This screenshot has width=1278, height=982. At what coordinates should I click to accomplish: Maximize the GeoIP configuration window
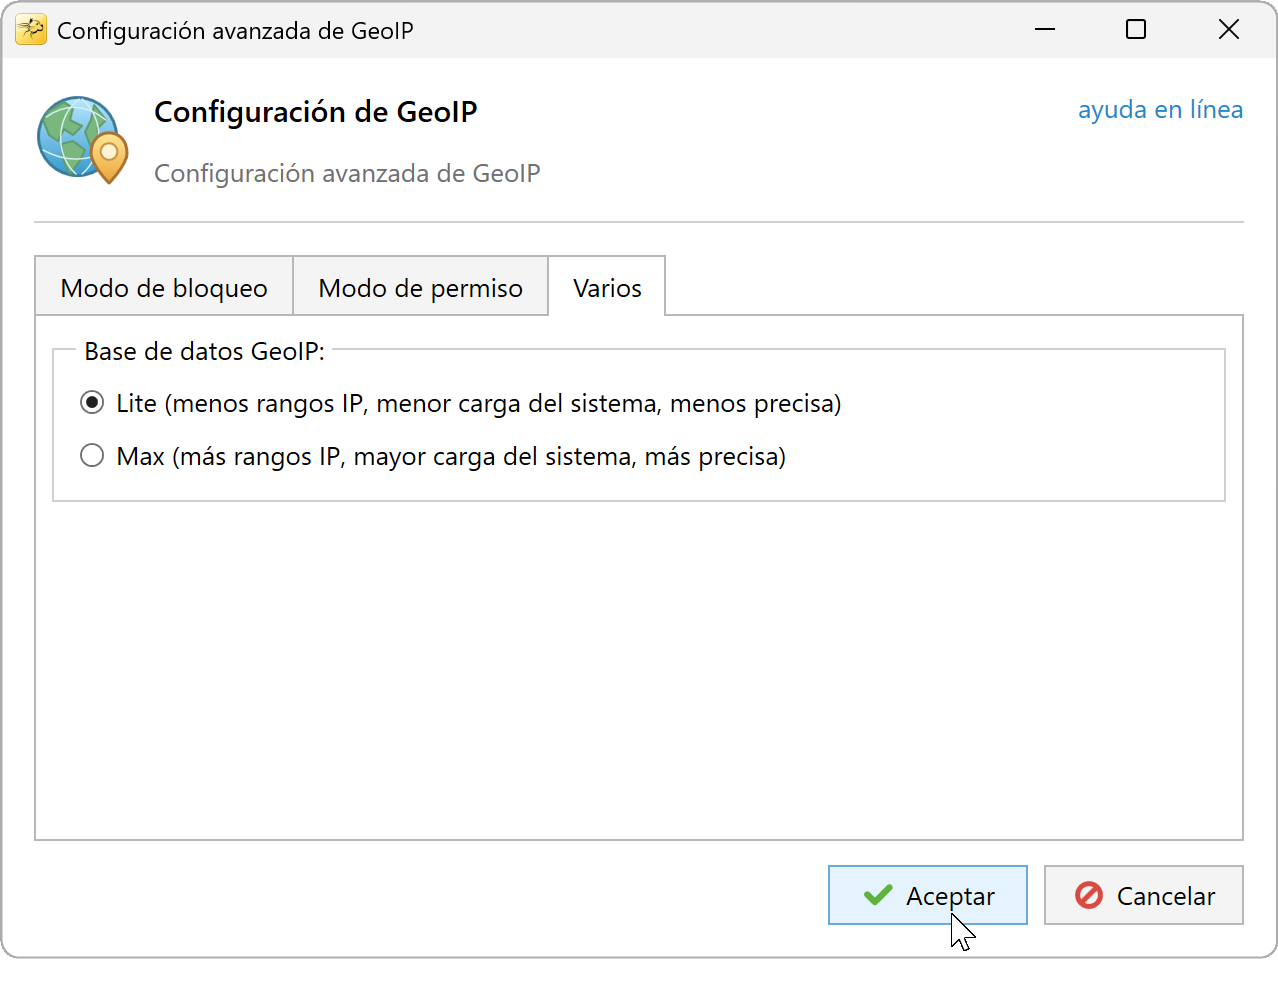pos(1136,30)
